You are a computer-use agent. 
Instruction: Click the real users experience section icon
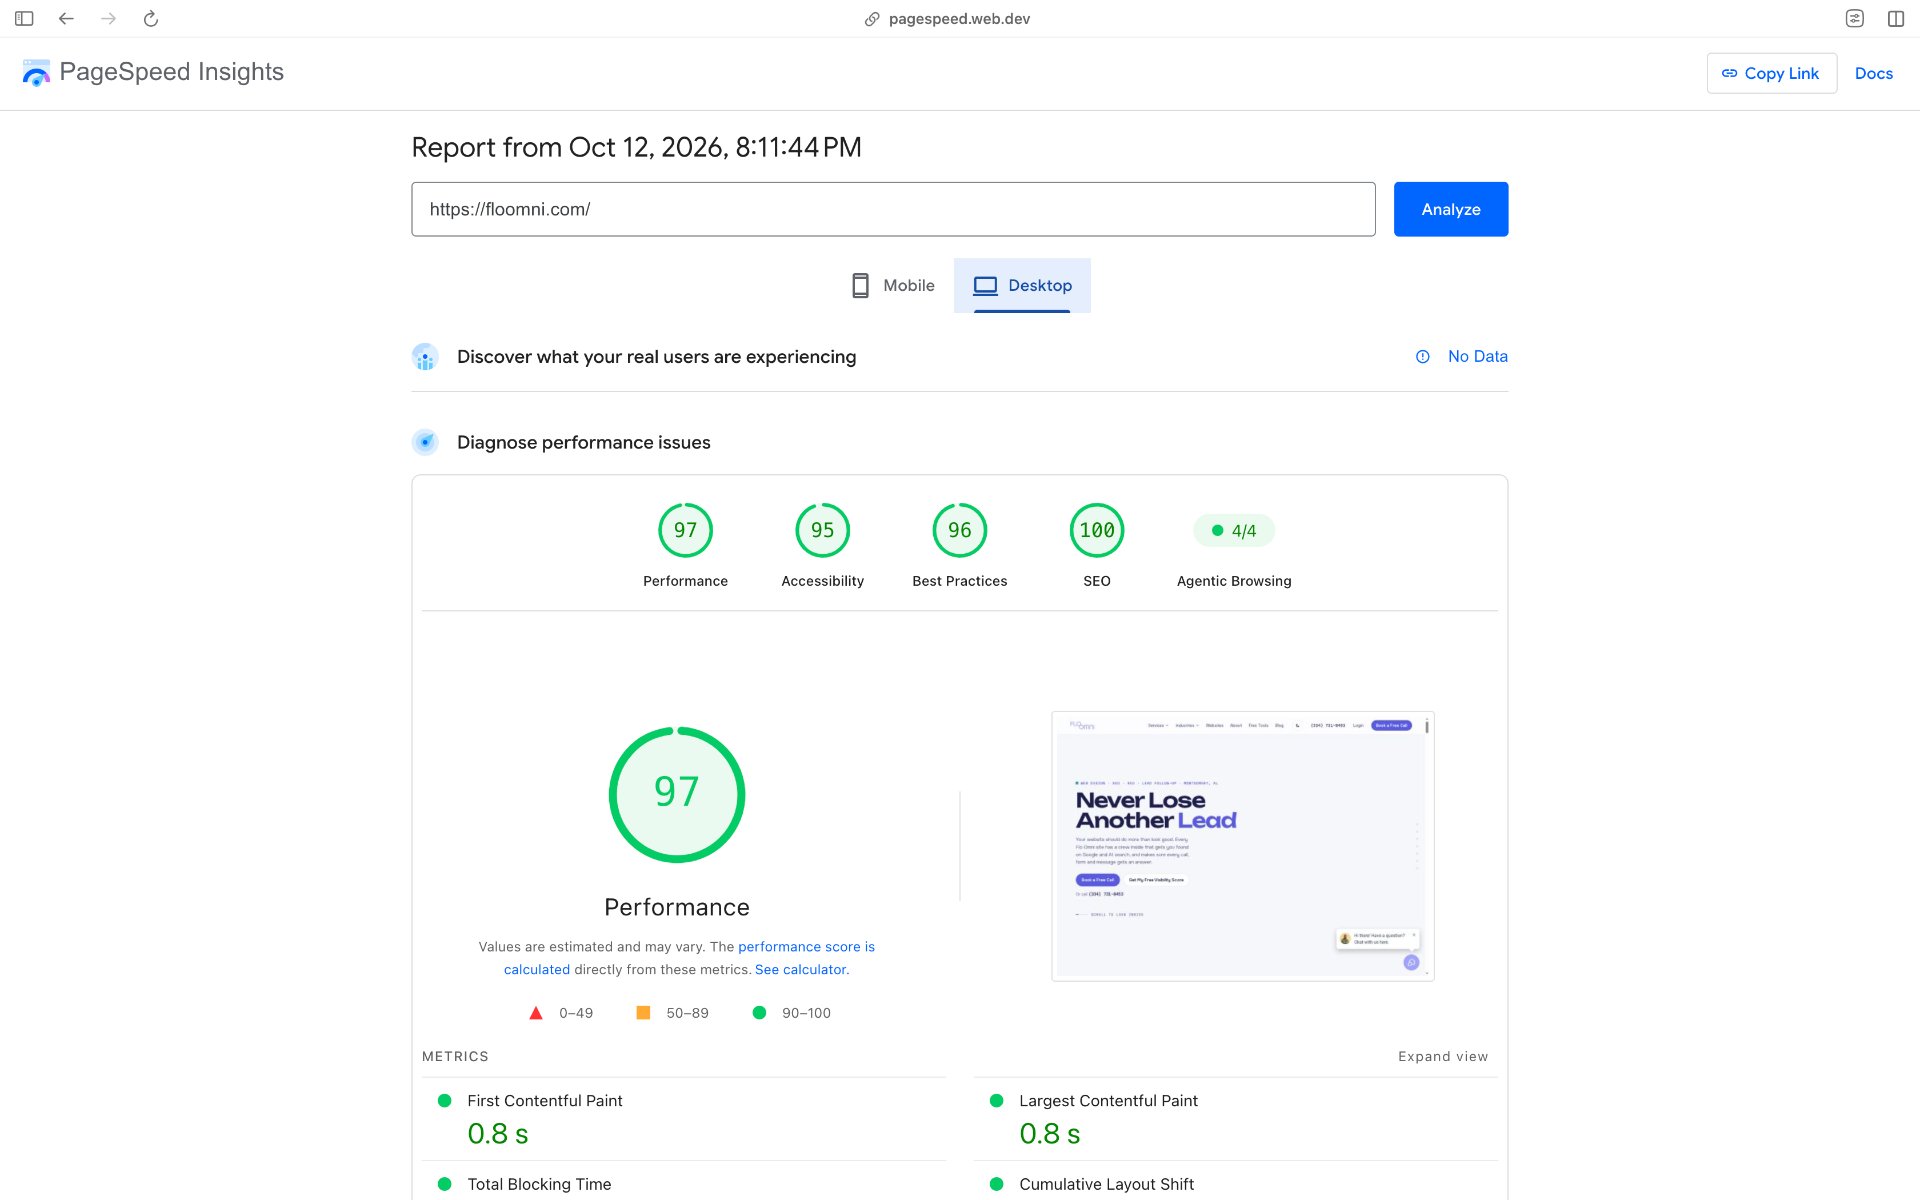coord(425,357)
